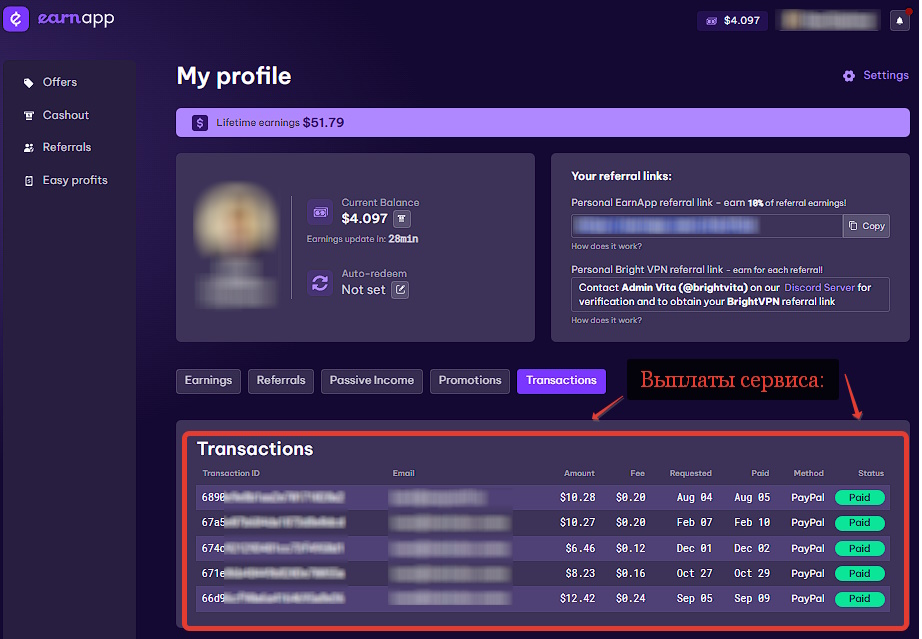Click the Status column header
Image resolution: width=922 pixels, height=639 pixels.
click(871, 473)
